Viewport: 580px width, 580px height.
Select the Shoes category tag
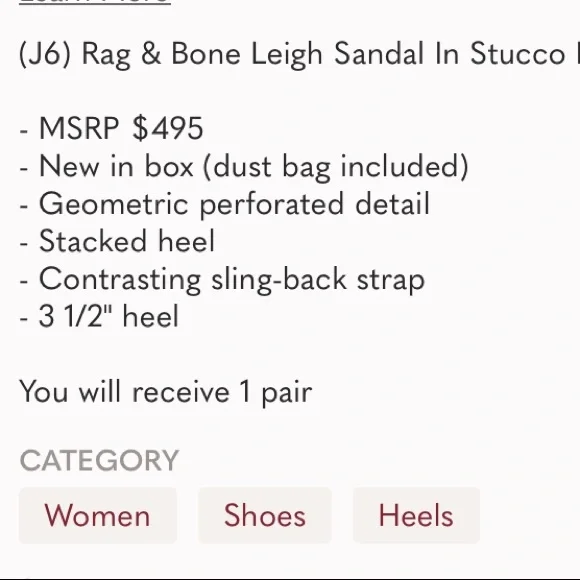265,515
